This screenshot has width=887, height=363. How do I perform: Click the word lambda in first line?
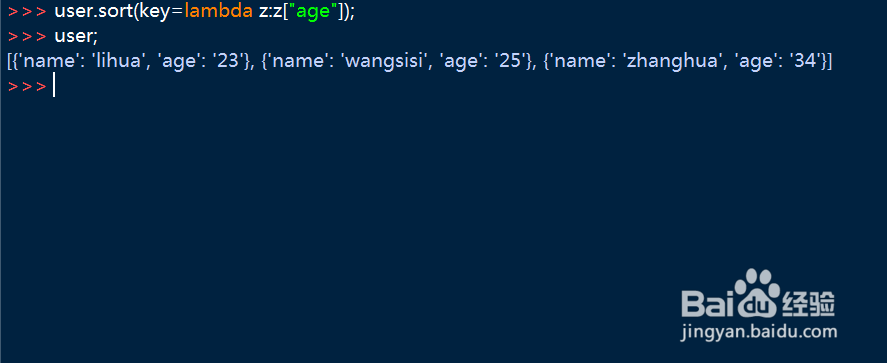click(218, 11)
